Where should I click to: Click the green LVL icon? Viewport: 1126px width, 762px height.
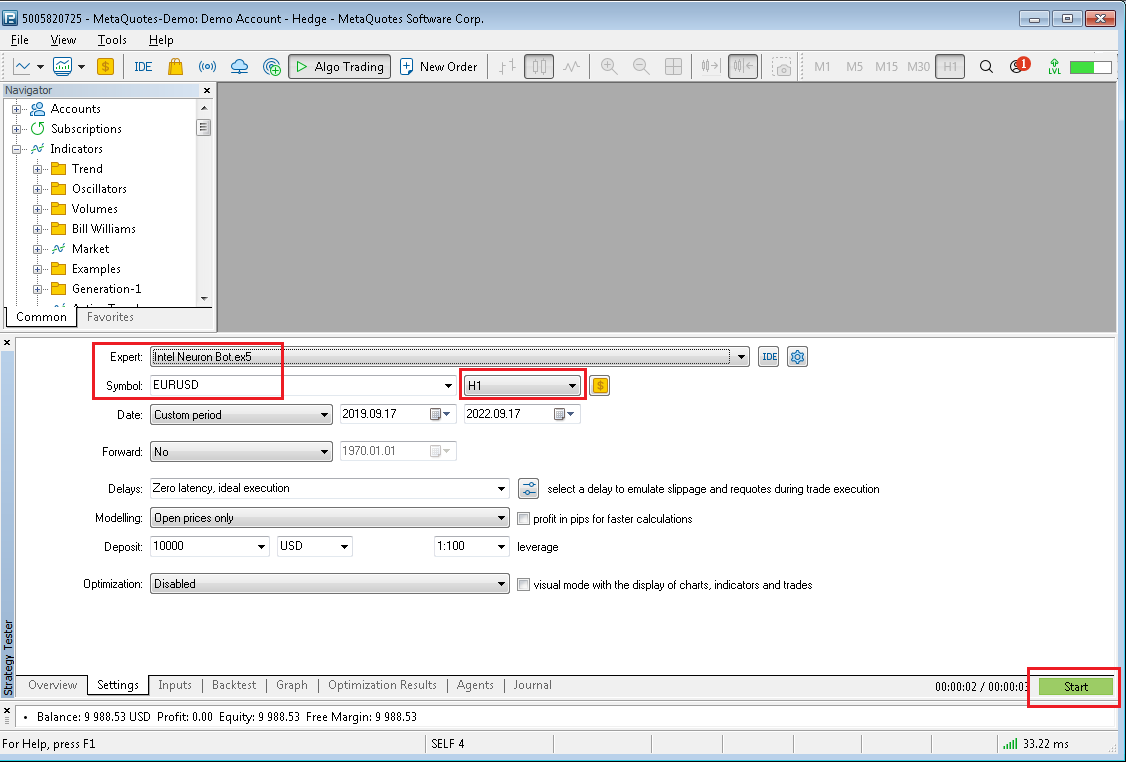[x=1054, y=67]
